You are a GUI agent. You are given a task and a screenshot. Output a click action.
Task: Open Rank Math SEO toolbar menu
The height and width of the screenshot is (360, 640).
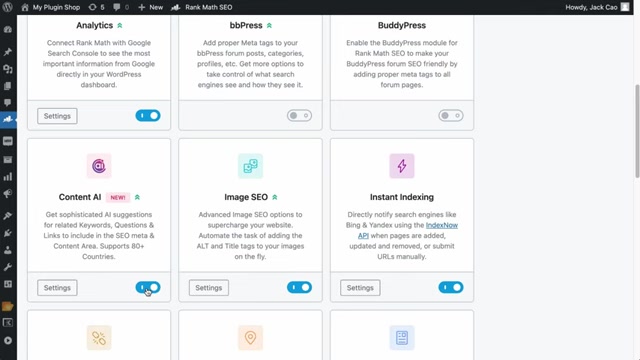[202, 7]
